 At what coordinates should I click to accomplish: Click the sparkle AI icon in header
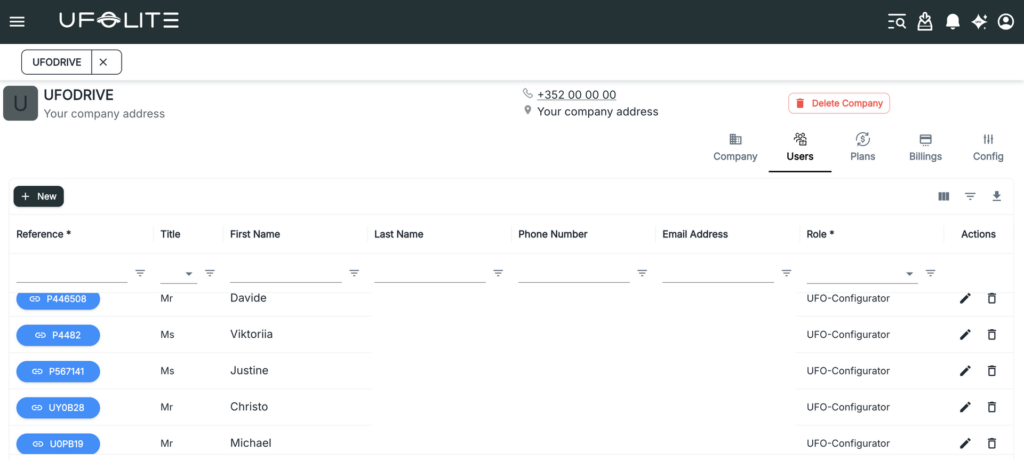click(x=979, y=21)
